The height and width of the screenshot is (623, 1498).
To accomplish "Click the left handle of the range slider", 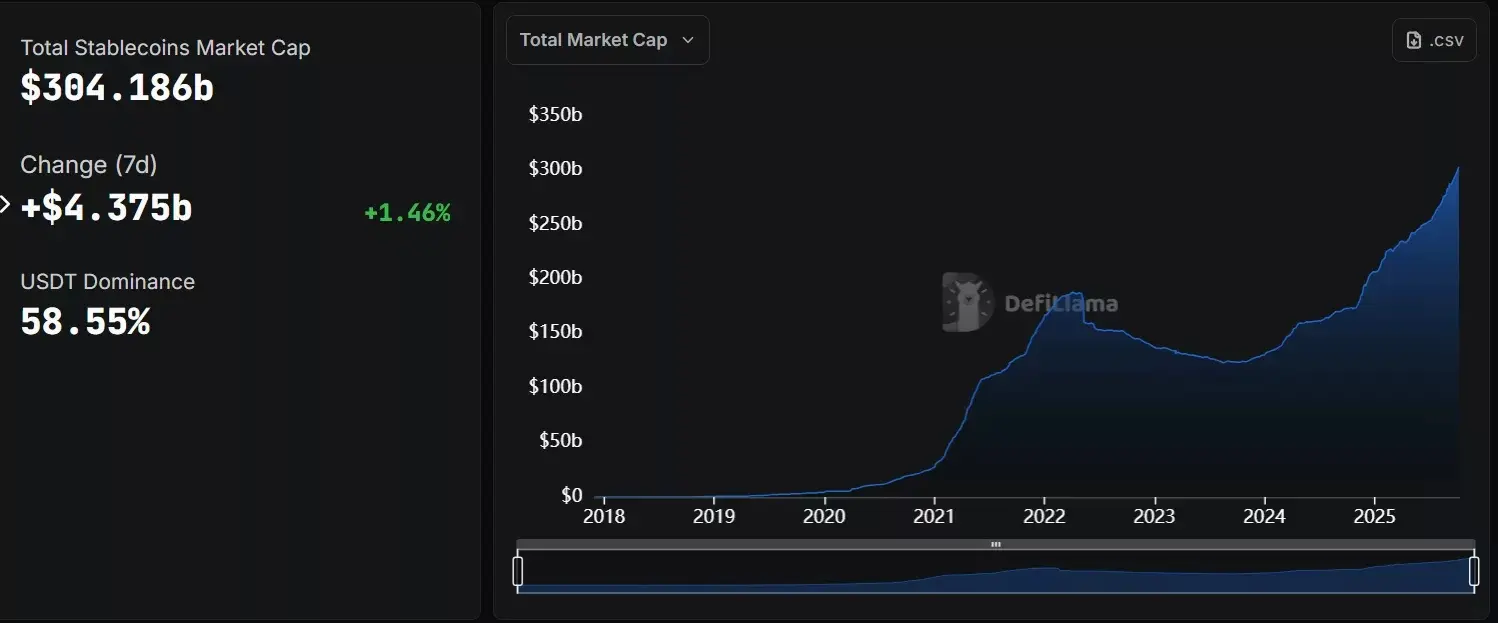I will coord(518,571).
